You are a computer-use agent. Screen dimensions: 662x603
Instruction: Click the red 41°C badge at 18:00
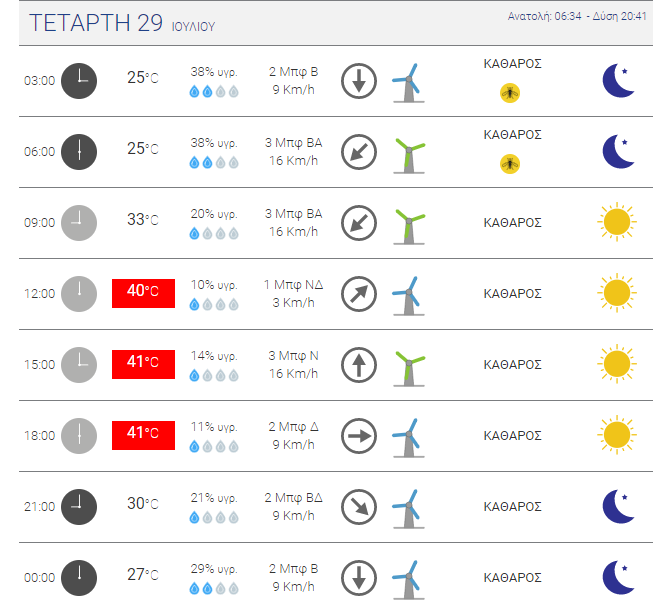(143, 435)
